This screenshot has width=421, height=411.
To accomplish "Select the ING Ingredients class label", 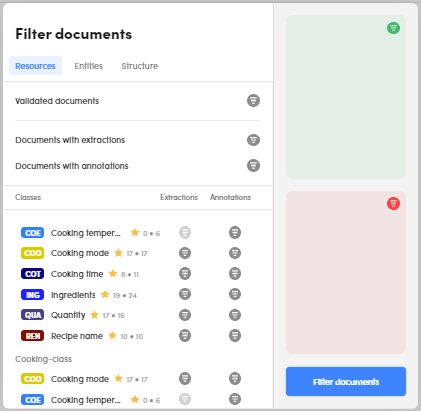I will pos(73,295).
